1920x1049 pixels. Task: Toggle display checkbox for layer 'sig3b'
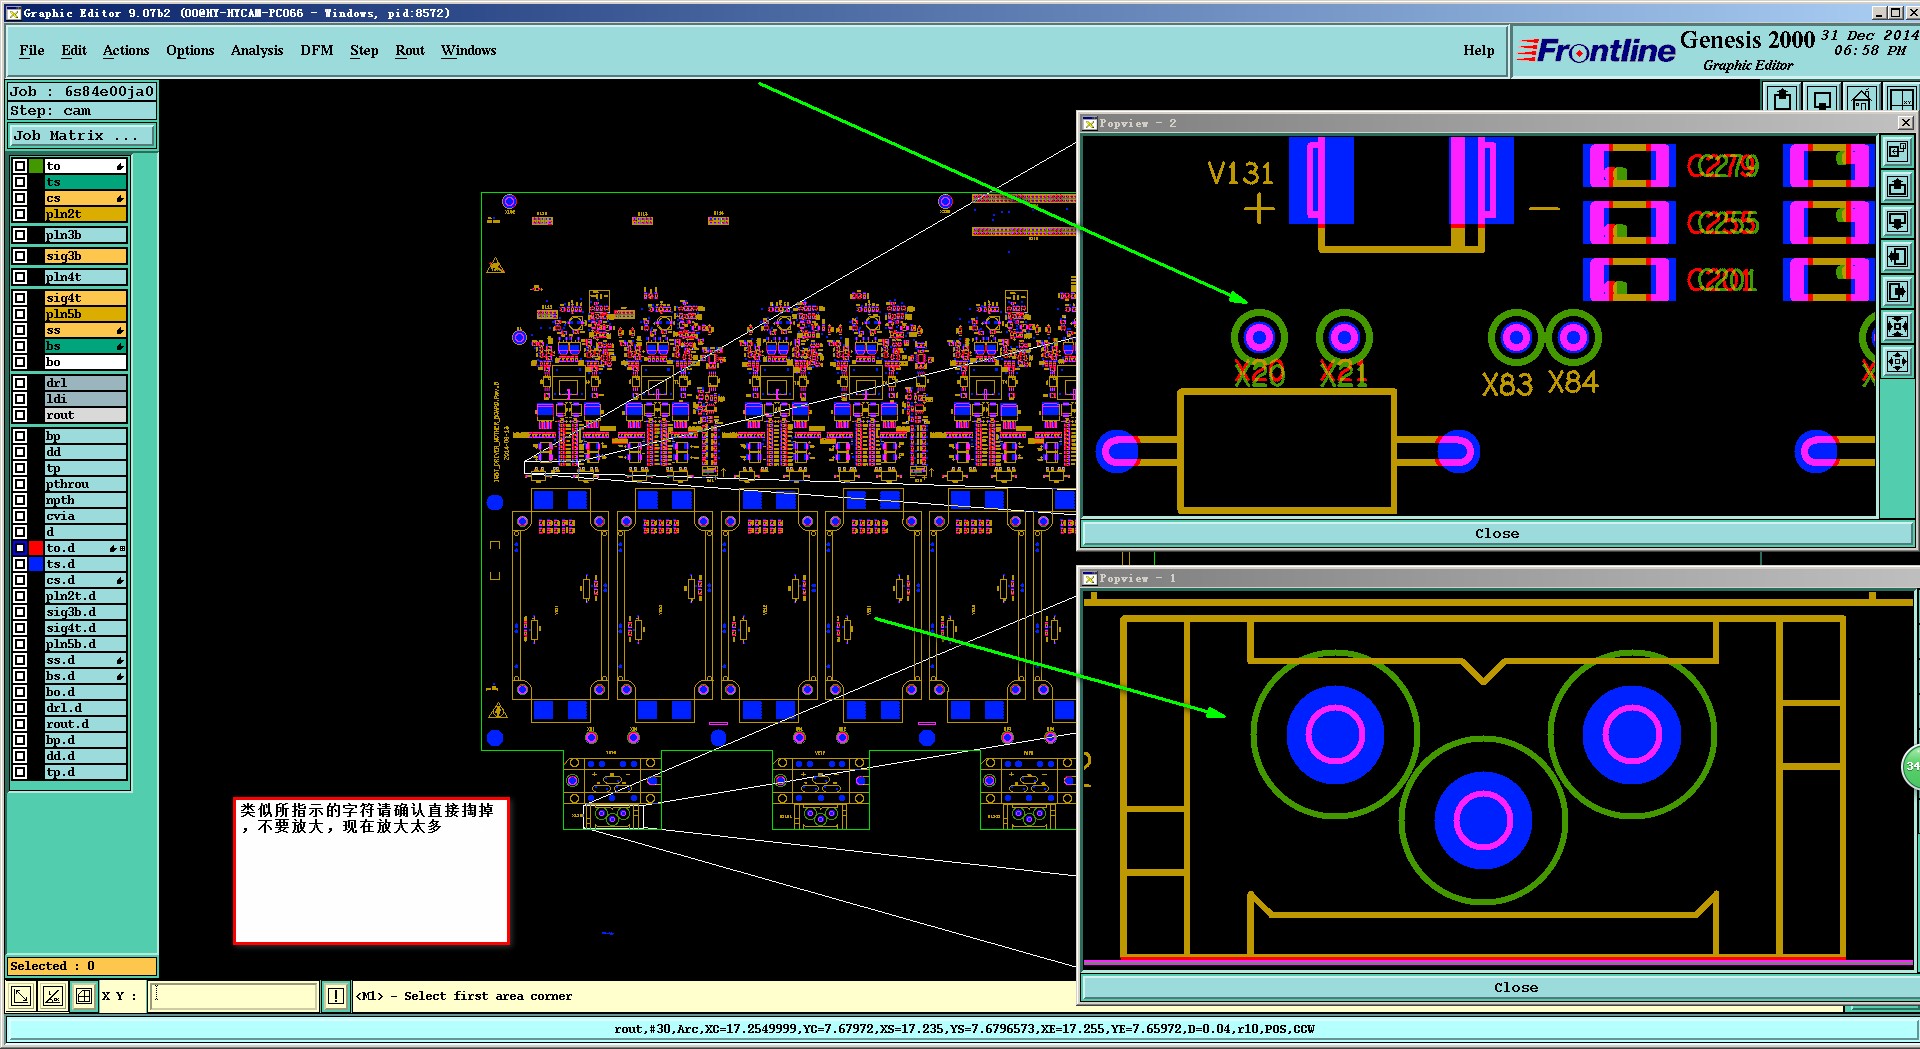[20, 256]
